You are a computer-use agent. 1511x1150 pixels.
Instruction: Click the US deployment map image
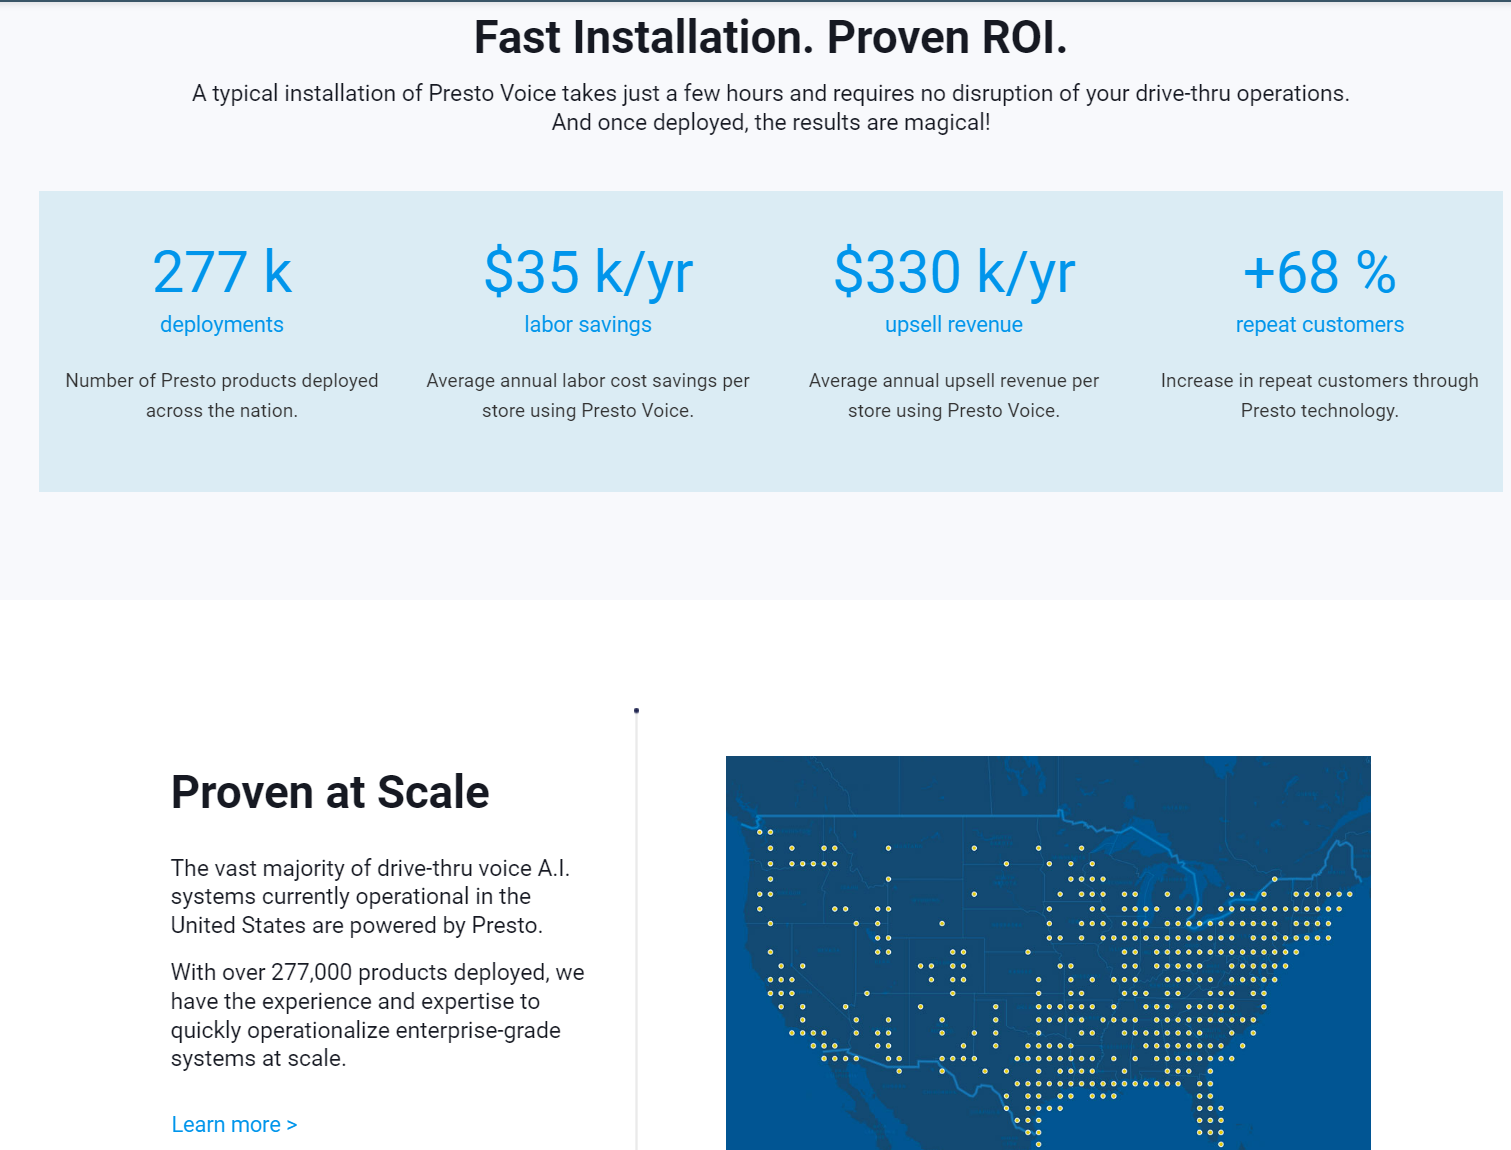tap(1048, 953)
